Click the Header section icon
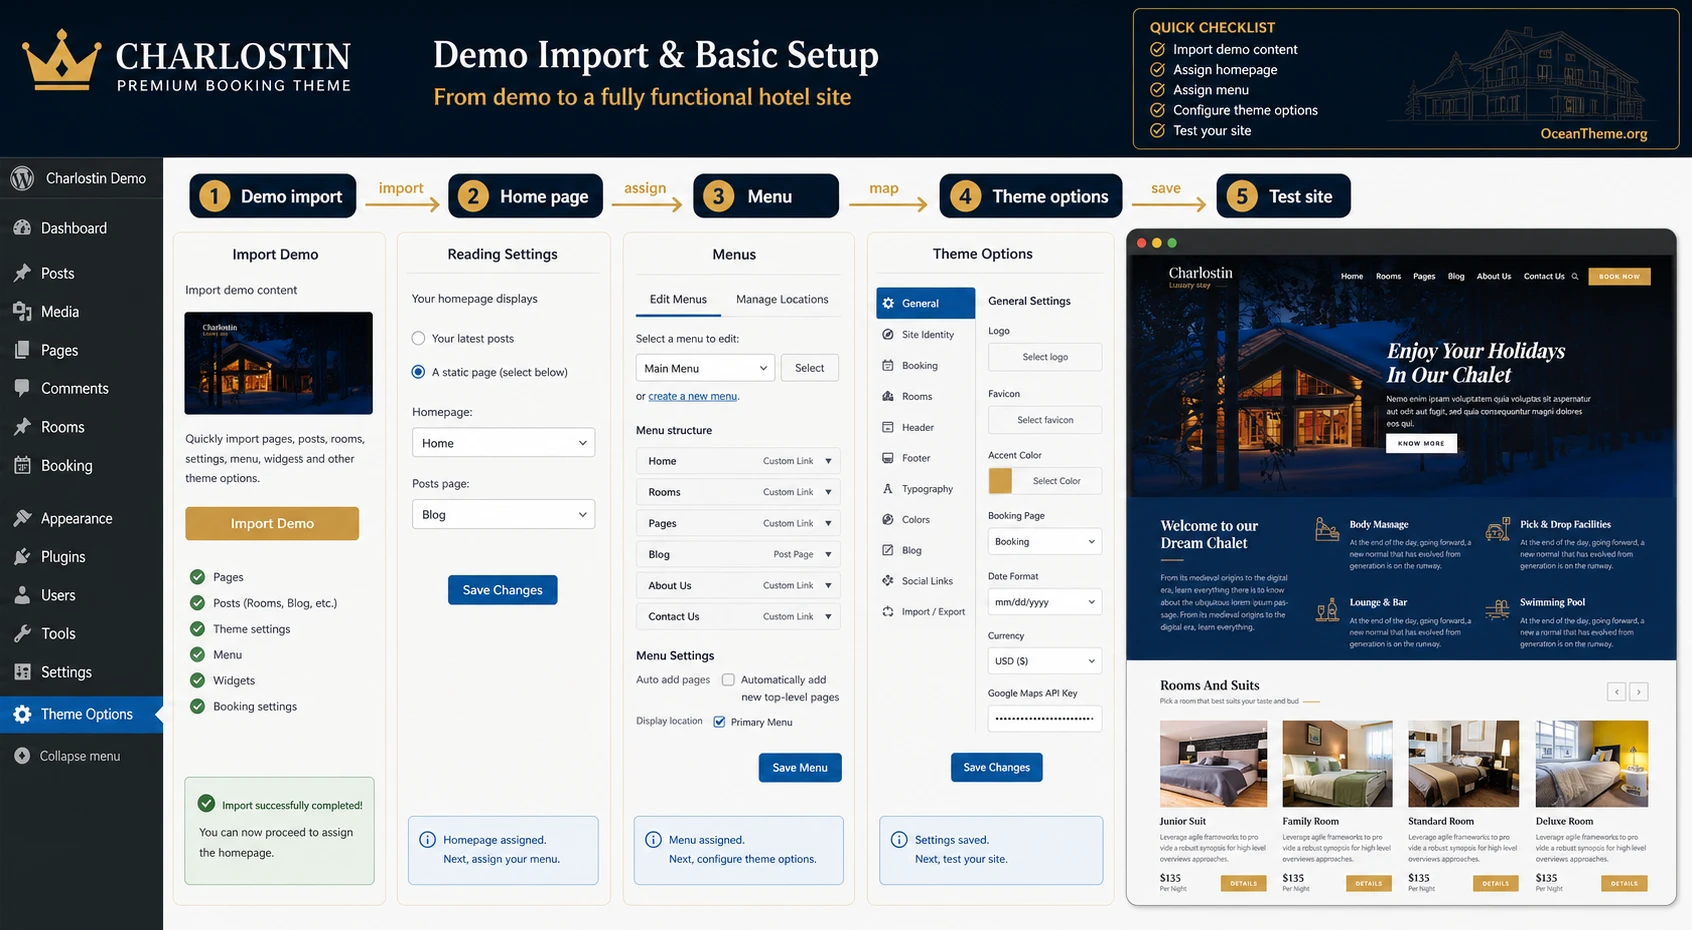The image size is (1692, 930). 888,427
